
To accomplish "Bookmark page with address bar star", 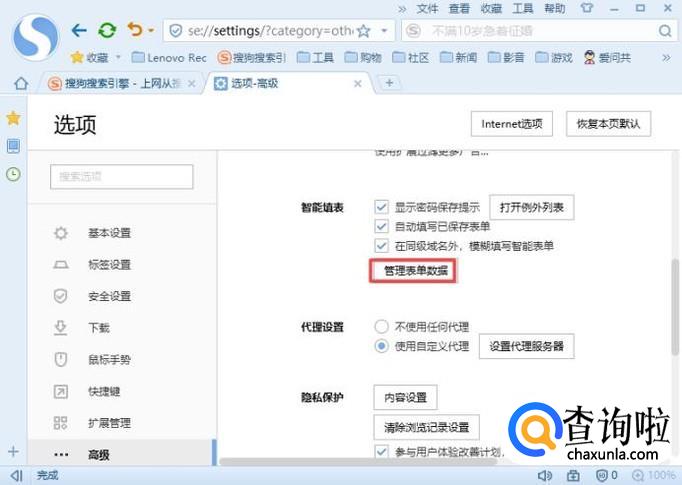I will [x=364, y=31].
